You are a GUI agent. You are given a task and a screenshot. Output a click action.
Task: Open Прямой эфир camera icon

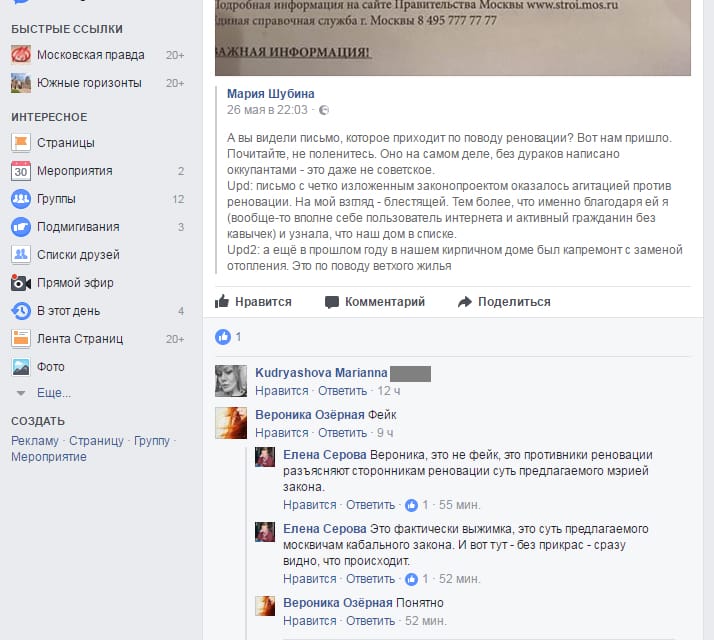pyautogui.click(x=21, y=283)
